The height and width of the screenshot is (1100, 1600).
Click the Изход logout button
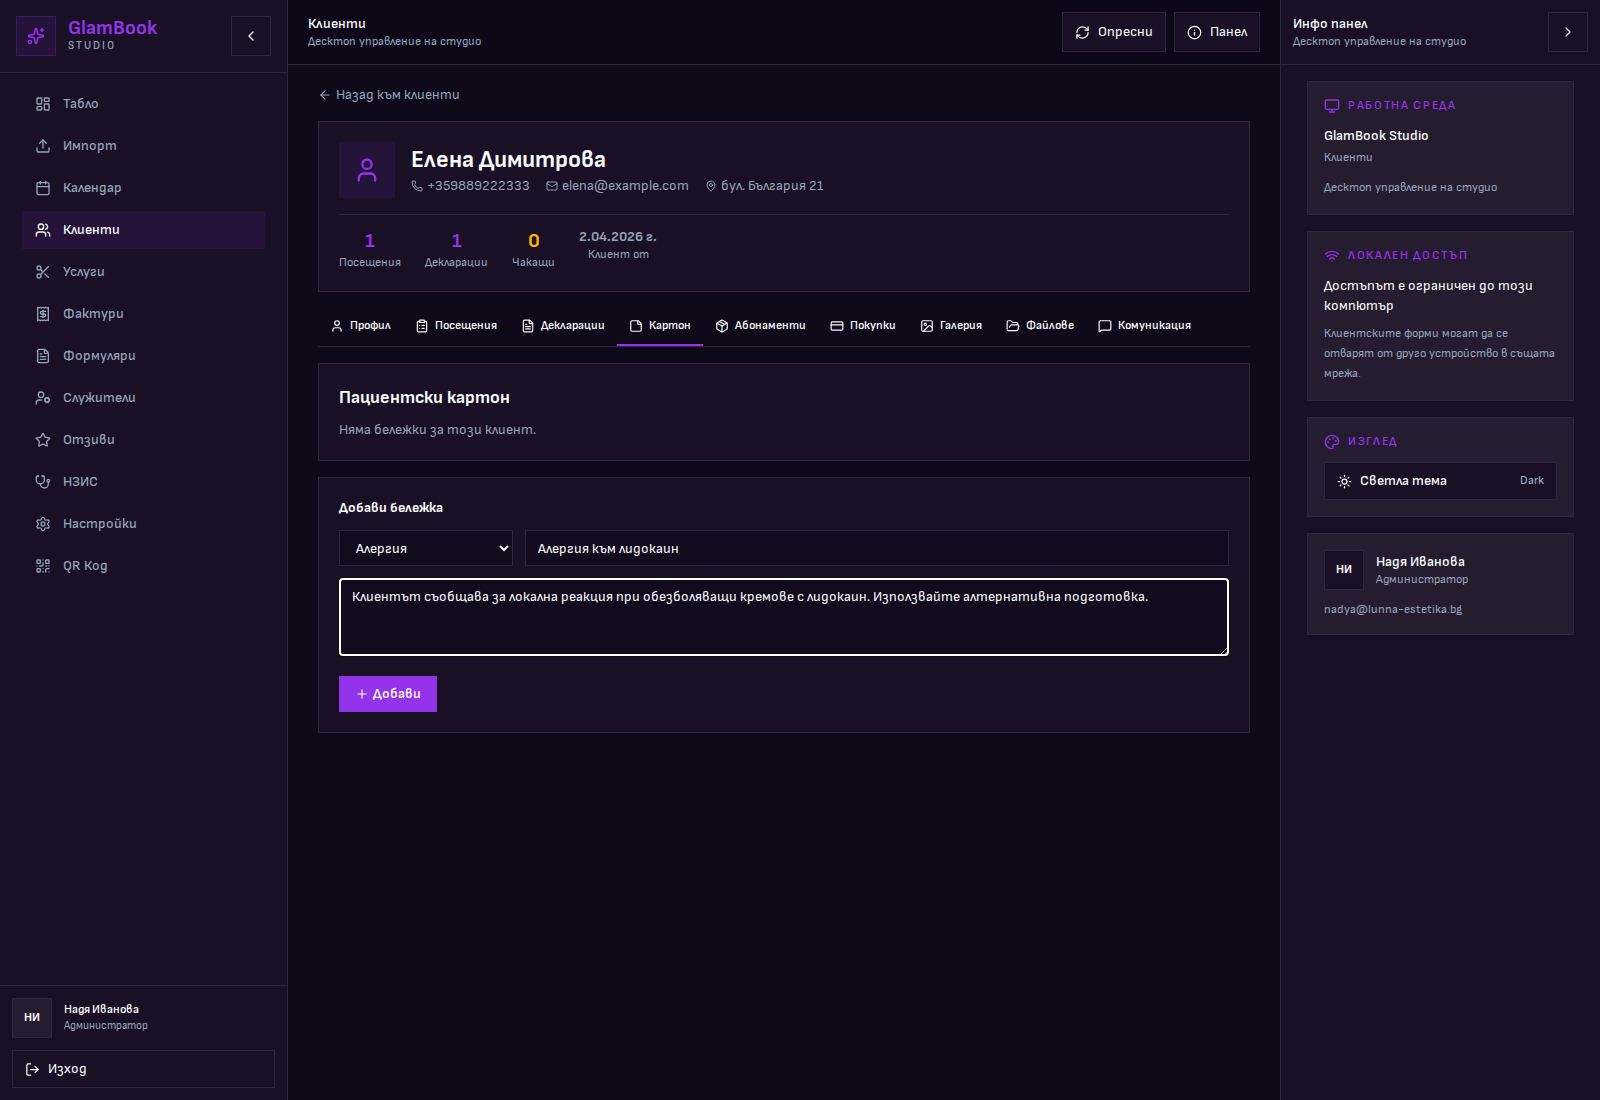(x=143, y=1069)
